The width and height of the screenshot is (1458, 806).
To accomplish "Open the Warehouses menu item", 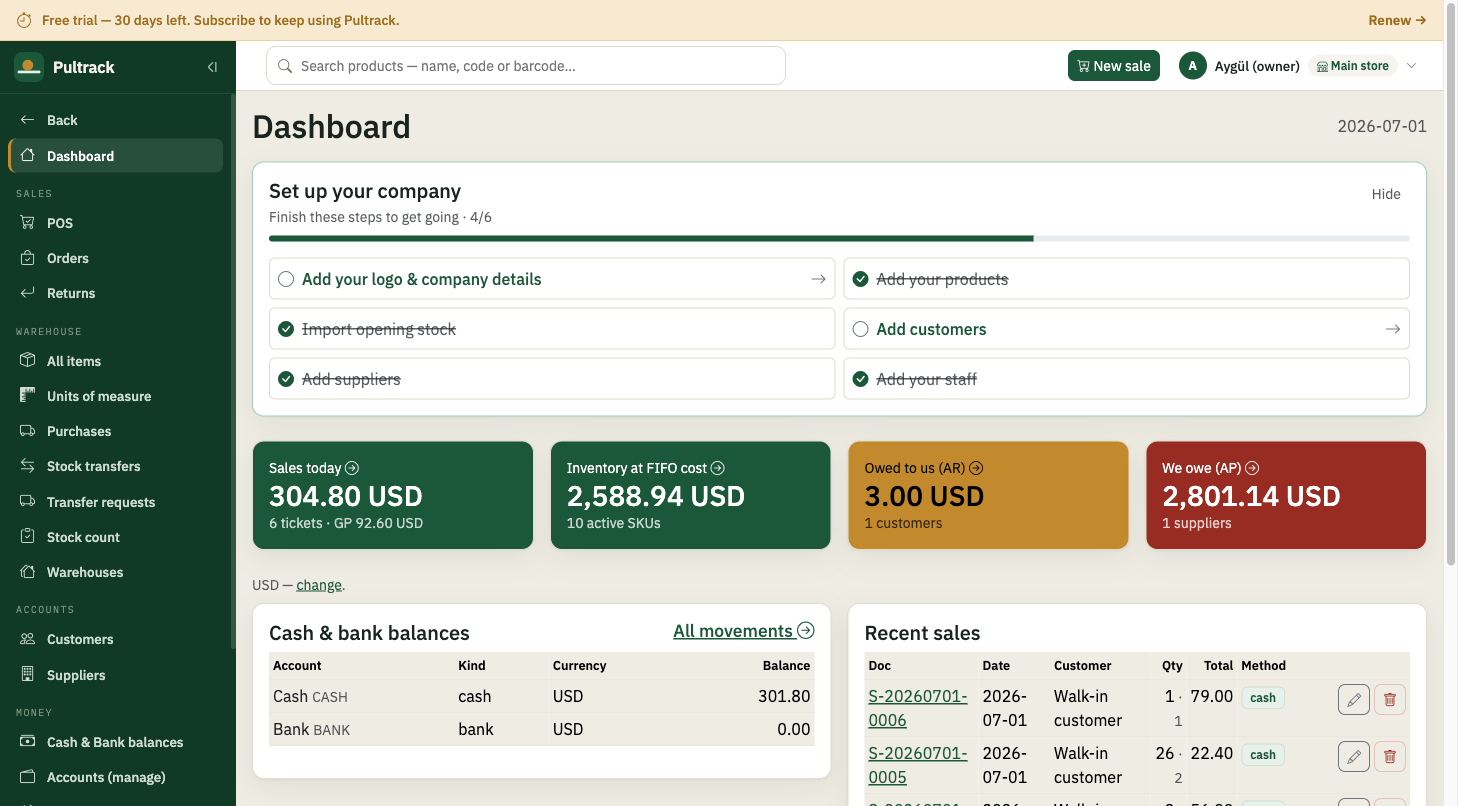I will click(x=115, y=572).
